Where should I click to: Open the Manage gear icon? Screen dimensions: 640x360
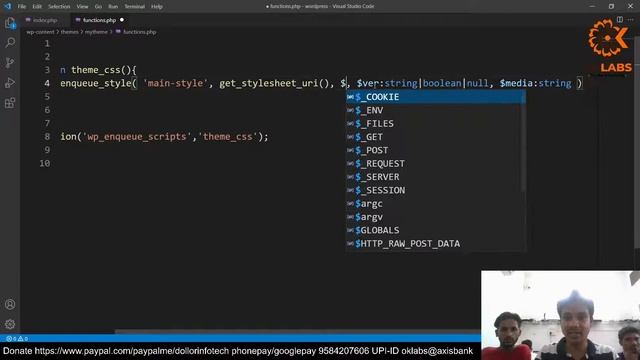tap(10, 324)
